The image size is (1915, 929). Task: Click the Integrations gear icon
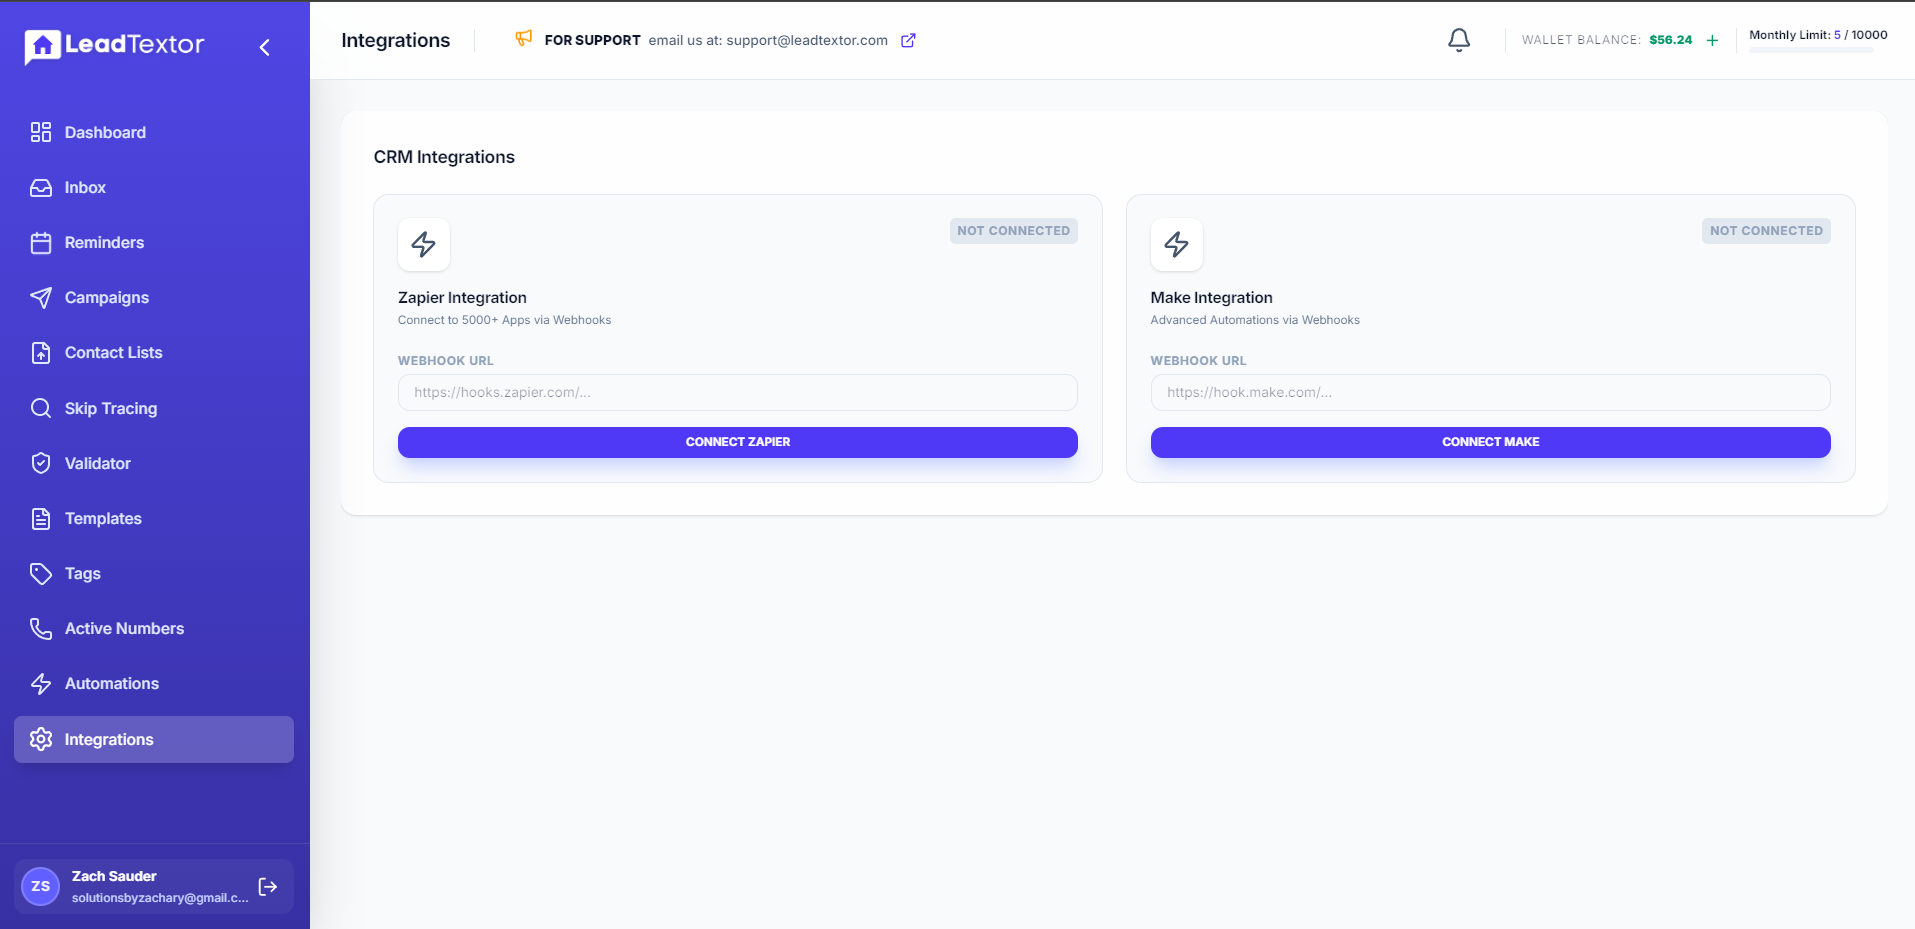coord(41,739)
